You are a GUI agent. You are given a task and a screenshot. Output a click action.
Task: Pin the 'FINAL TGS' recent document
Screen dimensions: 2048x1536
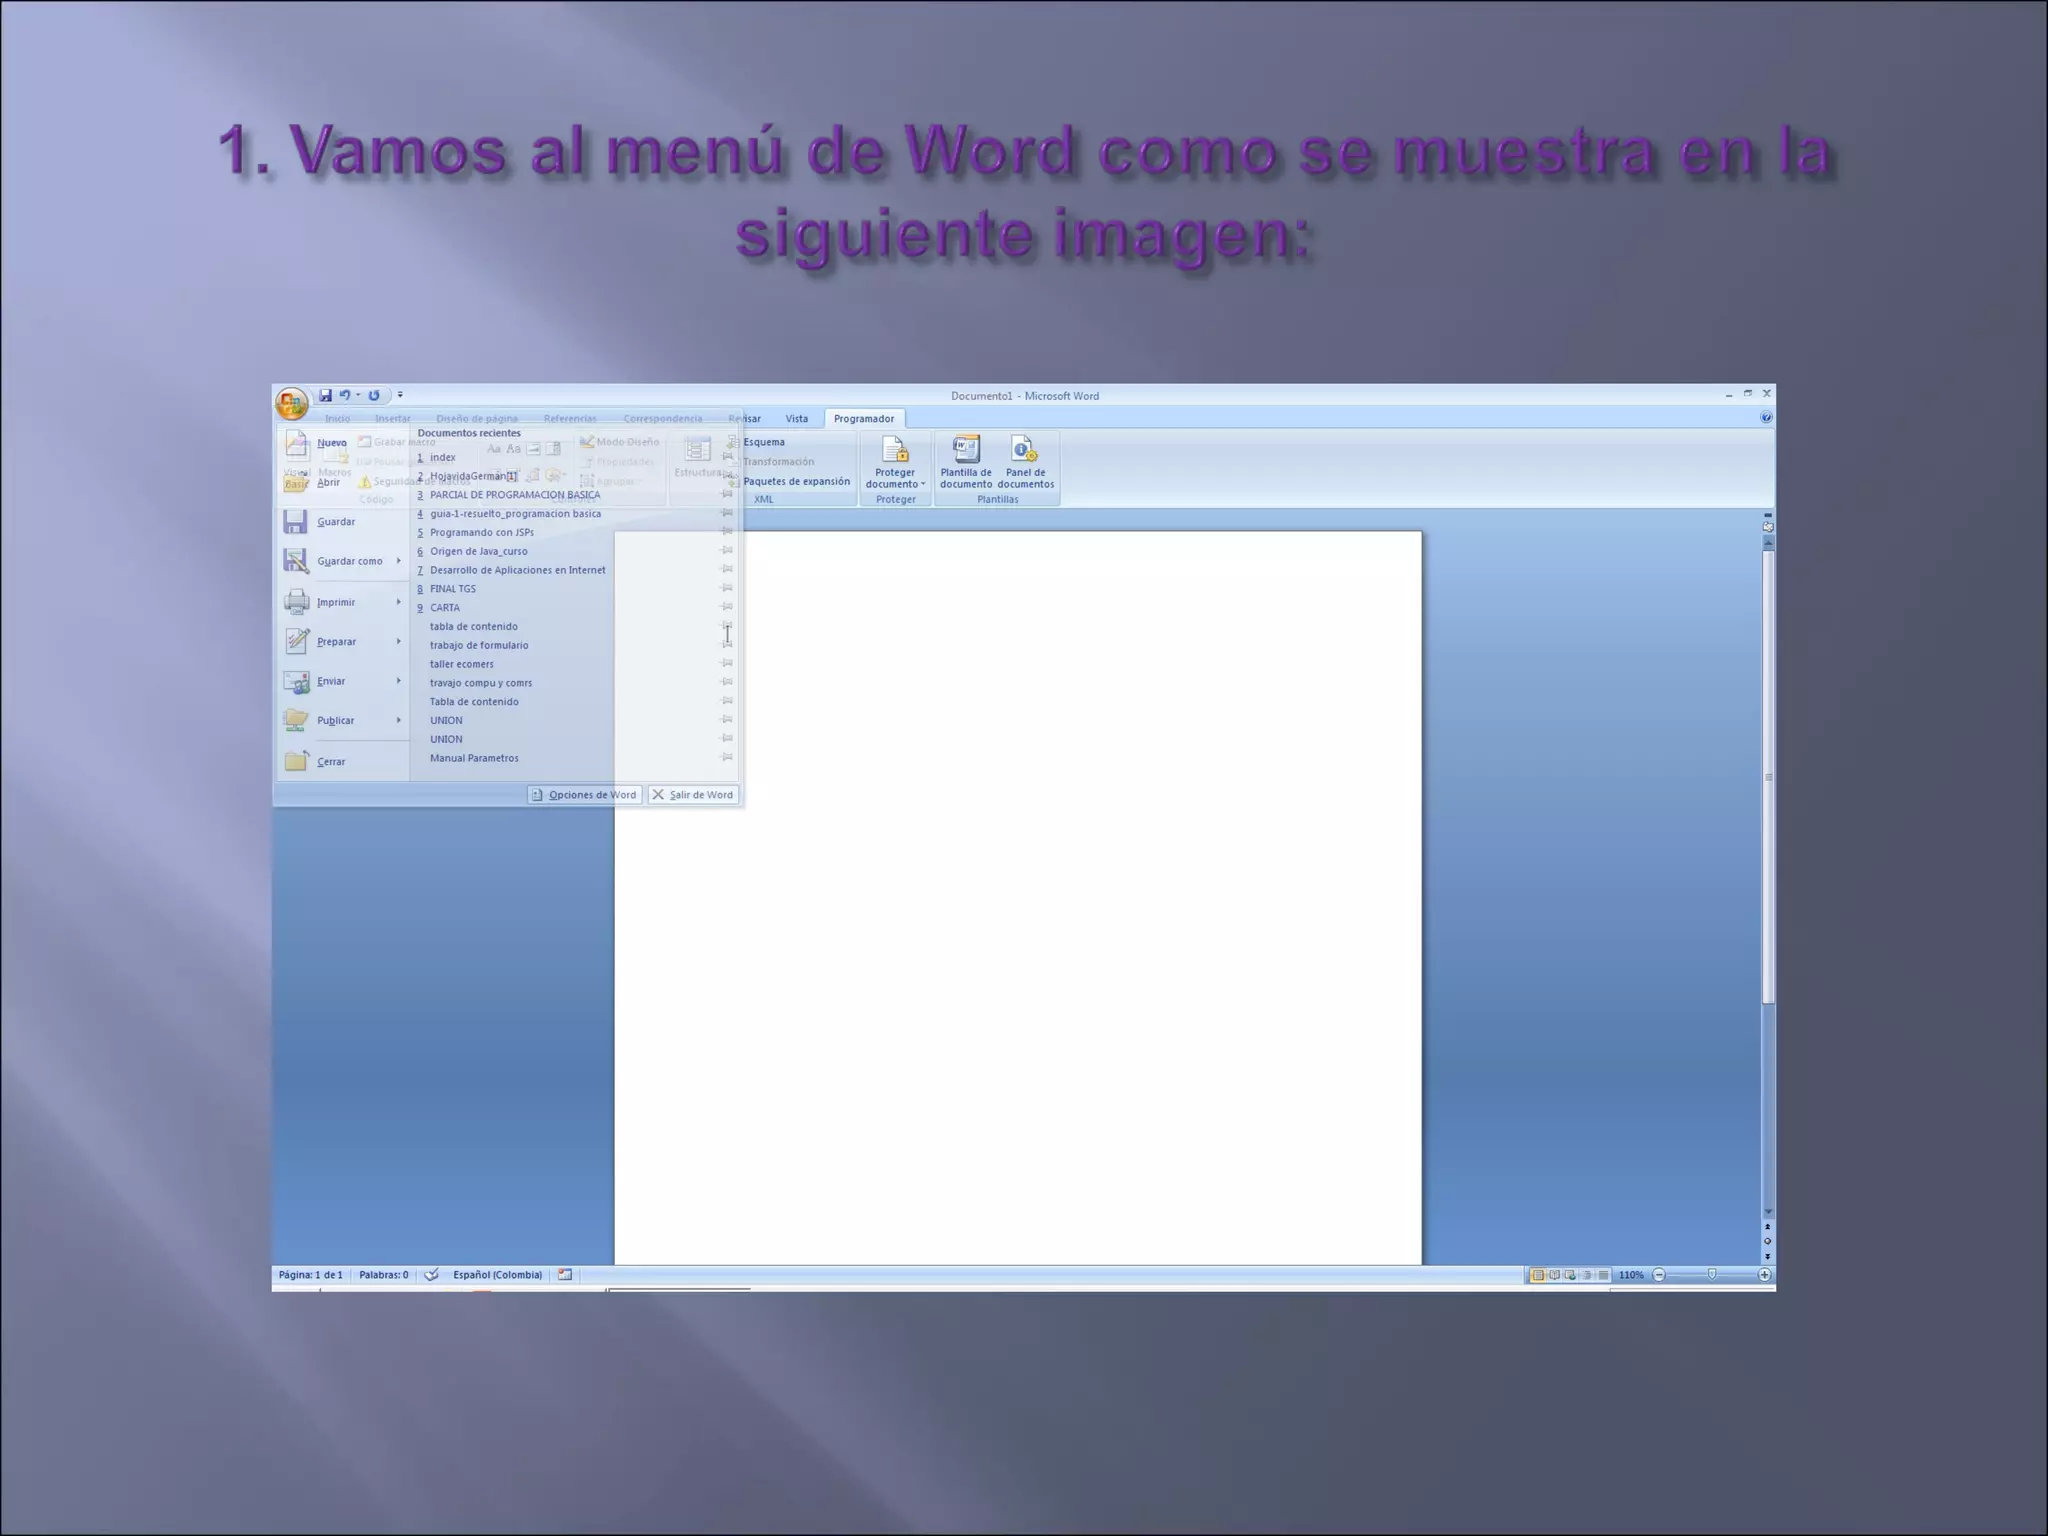tap(727, 589)
